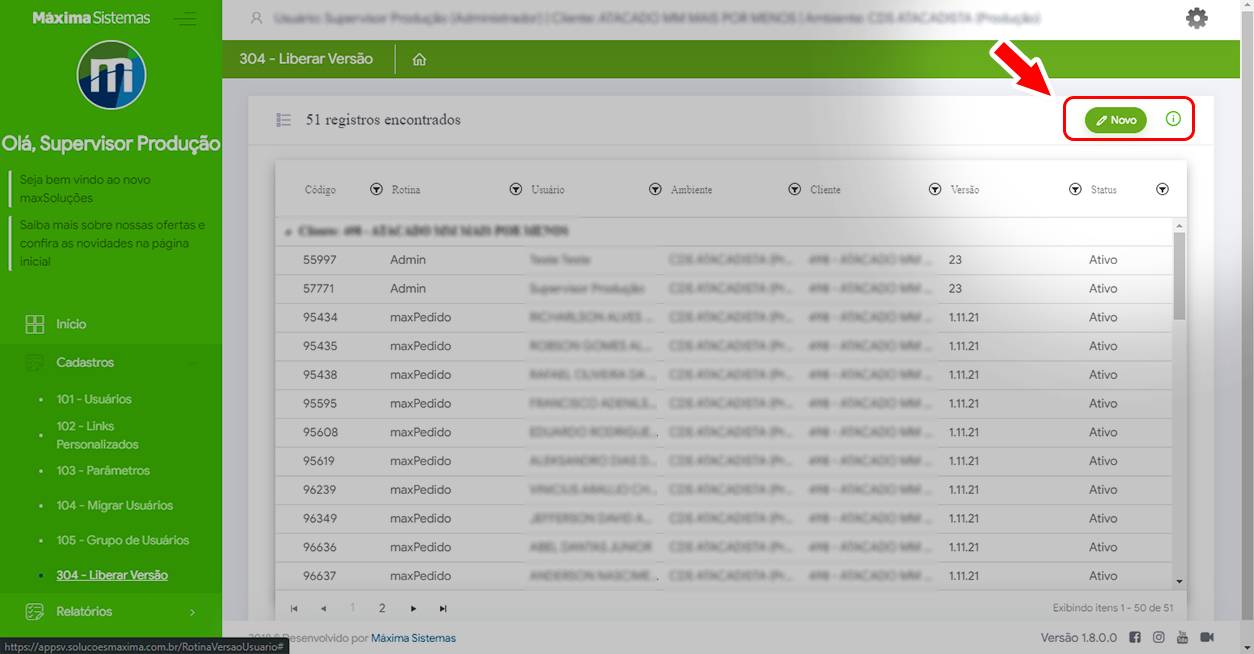Follow the Máxima Sistemas footer link

pyautogui.click(x=413, y=638)
